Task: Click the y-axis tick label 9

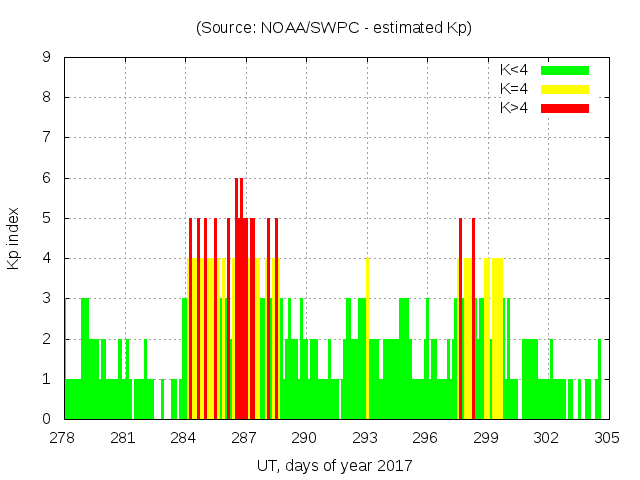Action: 46,58
